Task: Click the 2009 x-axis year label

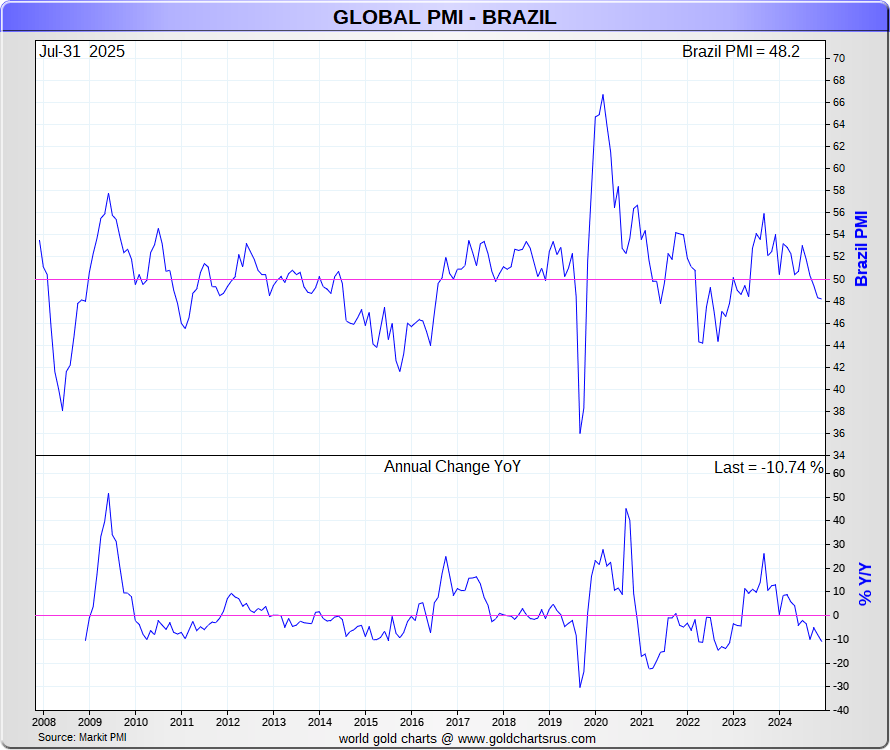Action: [90, 722]
